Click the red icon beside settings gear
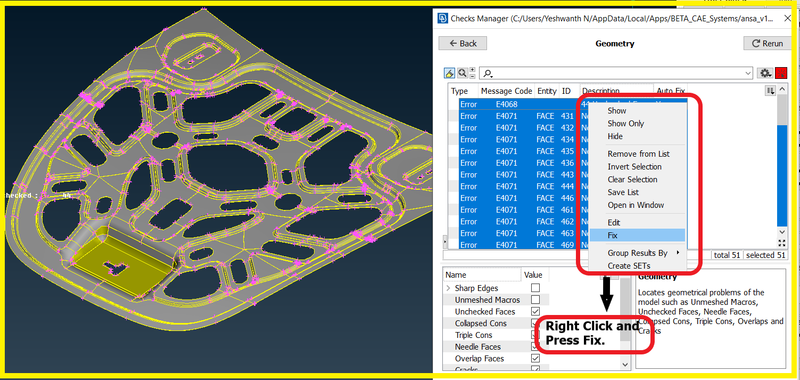The width and height of the screenshot is (800, 380). click(x=781, y=73)
